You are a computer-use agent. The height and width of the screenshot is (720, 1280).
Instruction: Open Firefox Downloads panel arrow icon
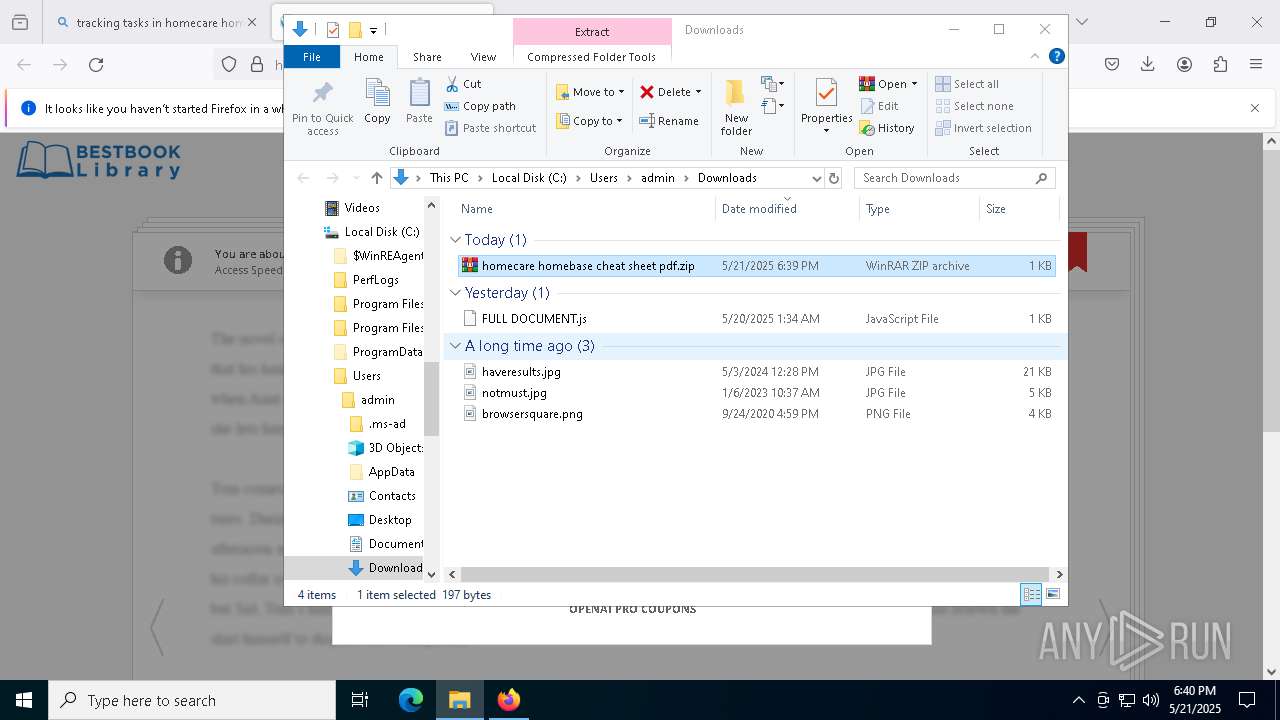(1148, 65)
